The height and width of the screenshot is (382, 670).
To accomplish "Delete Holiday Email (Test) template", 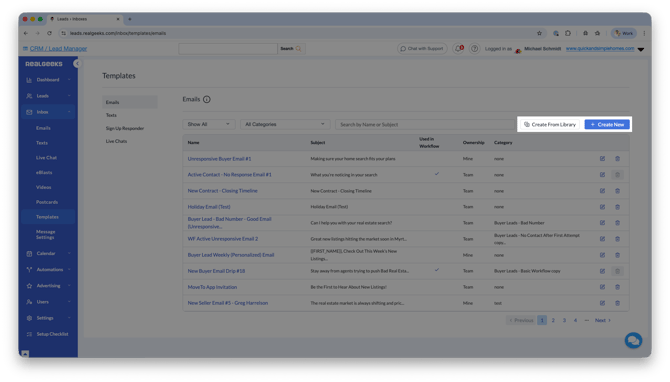I will click(x=617, y=207).
